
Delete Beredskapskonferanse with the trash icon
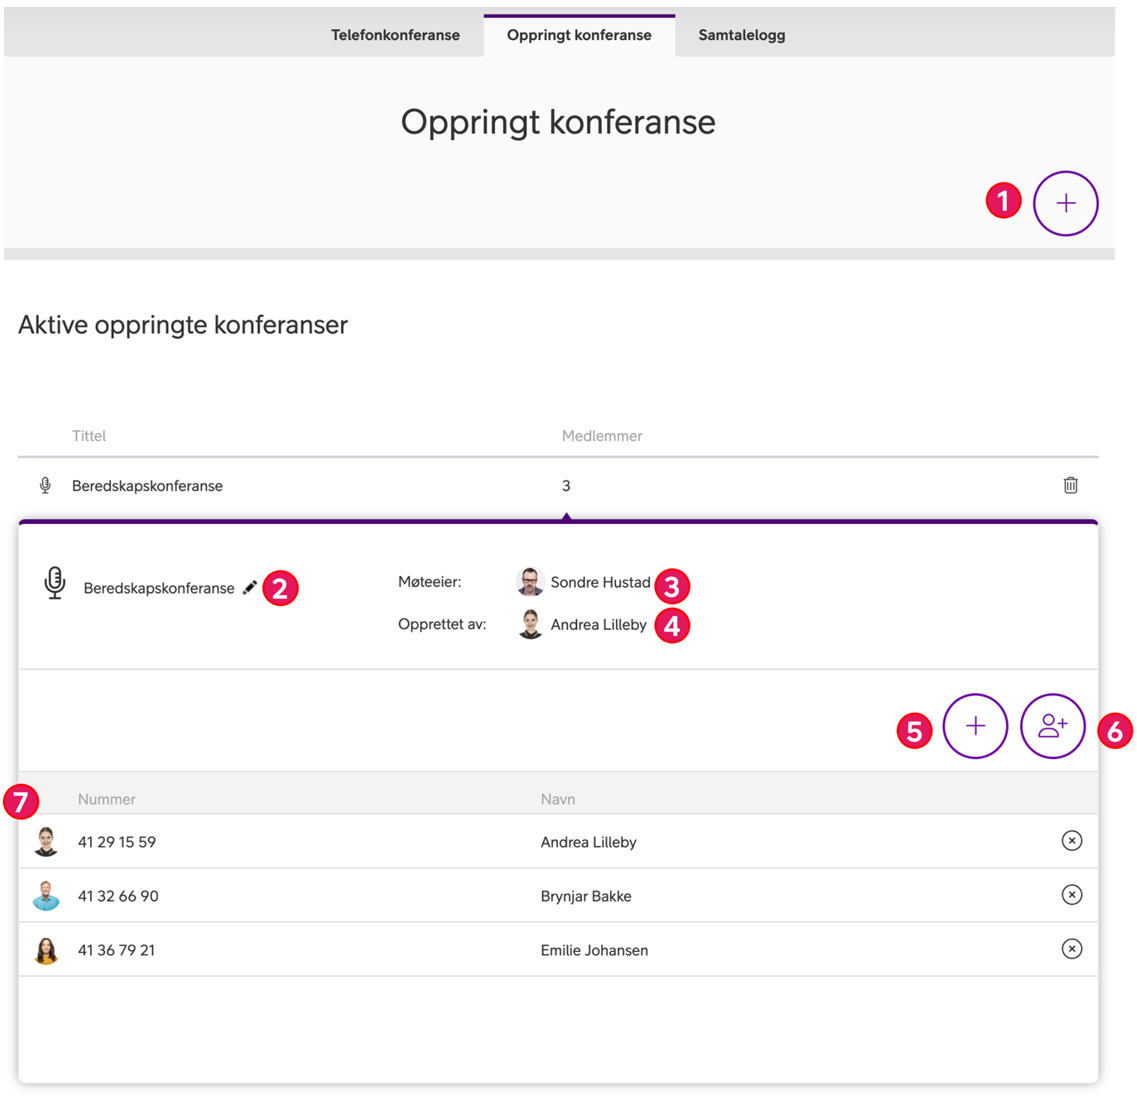pos(1070,485)
